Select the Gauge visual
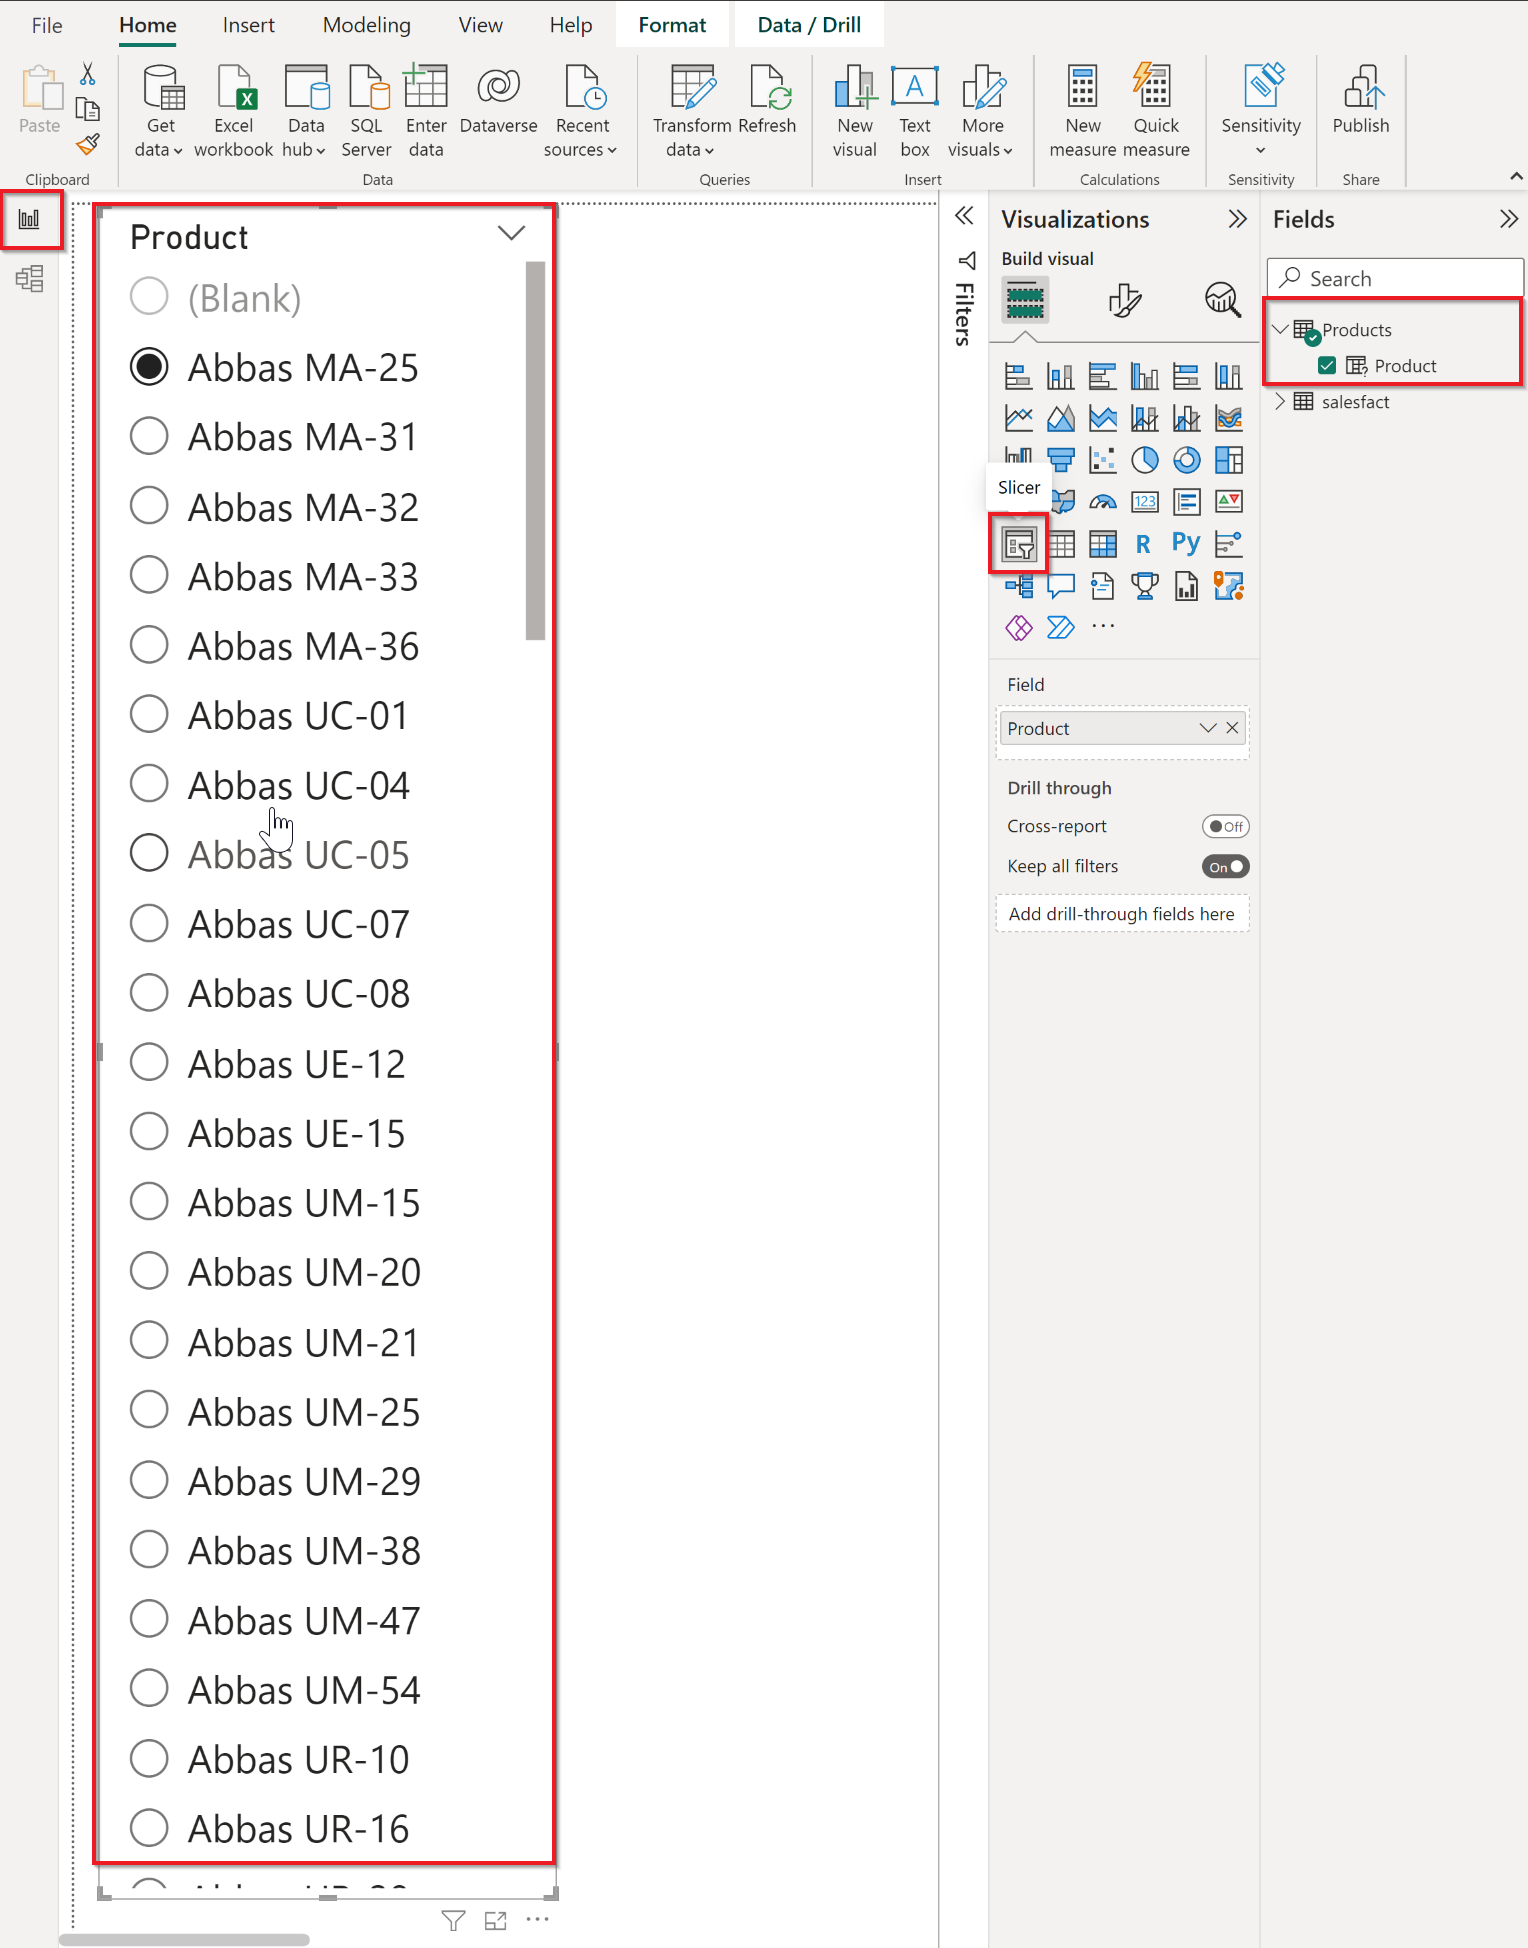The width and height of the screenshot is (1528, 1948). click(1102, 502)
